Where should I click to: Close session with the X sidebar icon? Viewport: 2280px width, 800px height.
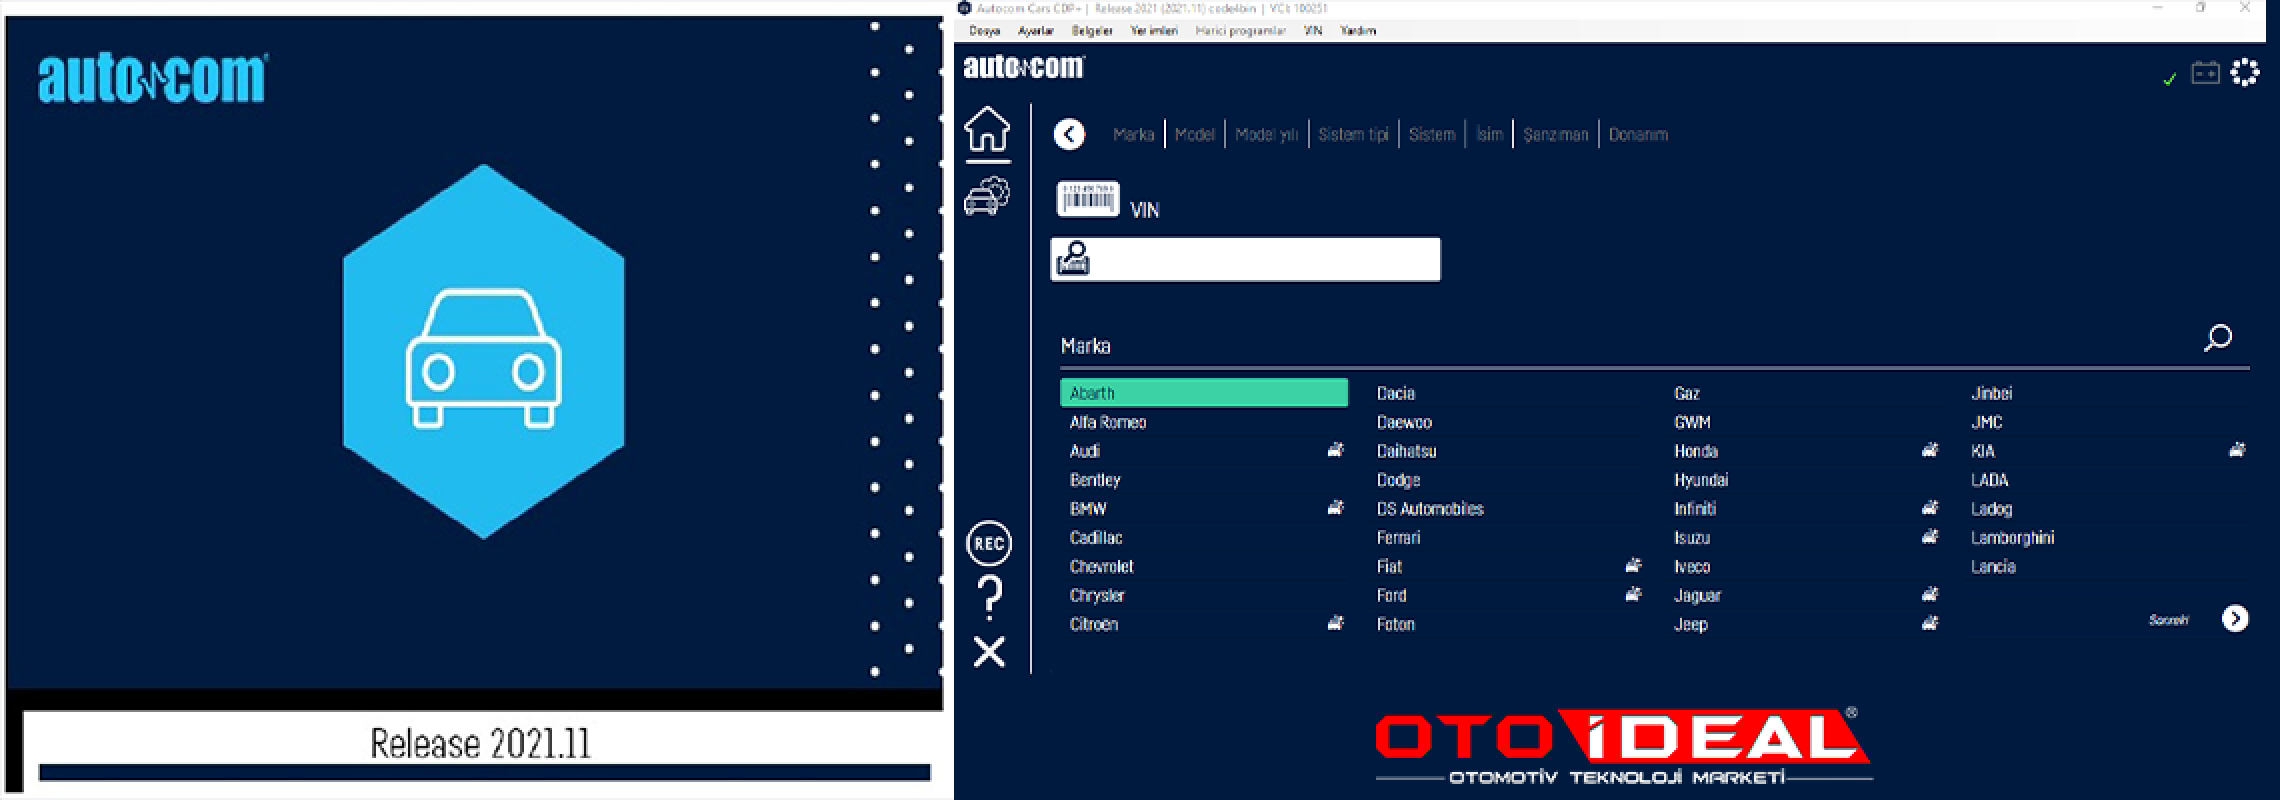(989, 652)
